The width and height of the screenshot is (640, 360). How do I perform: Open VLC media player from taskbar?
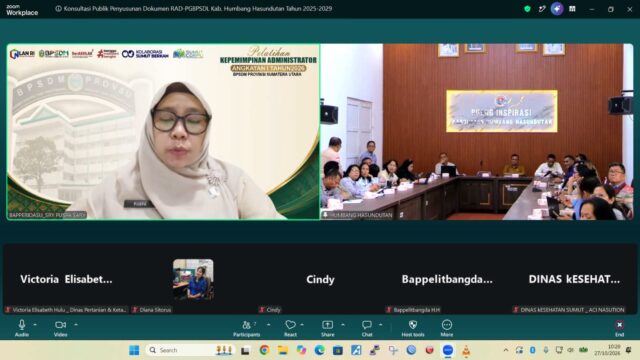(466, 350)
